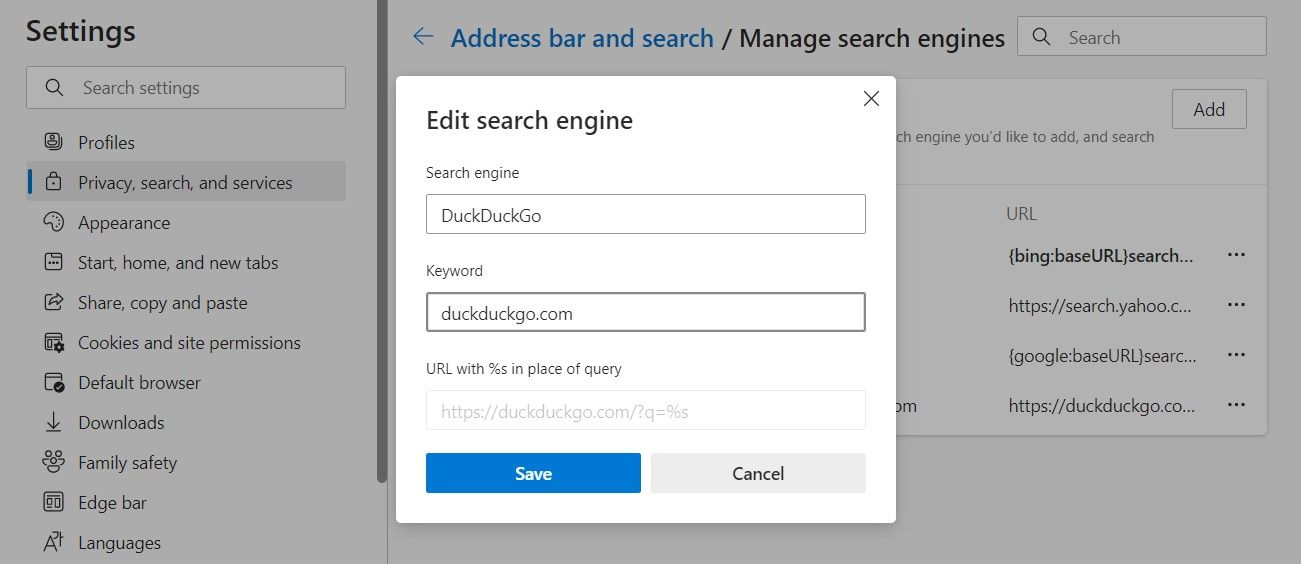Screen dimensions: 1301x564
Task: Click the magnifier in top-right Search box
Action: point(1042,37)
